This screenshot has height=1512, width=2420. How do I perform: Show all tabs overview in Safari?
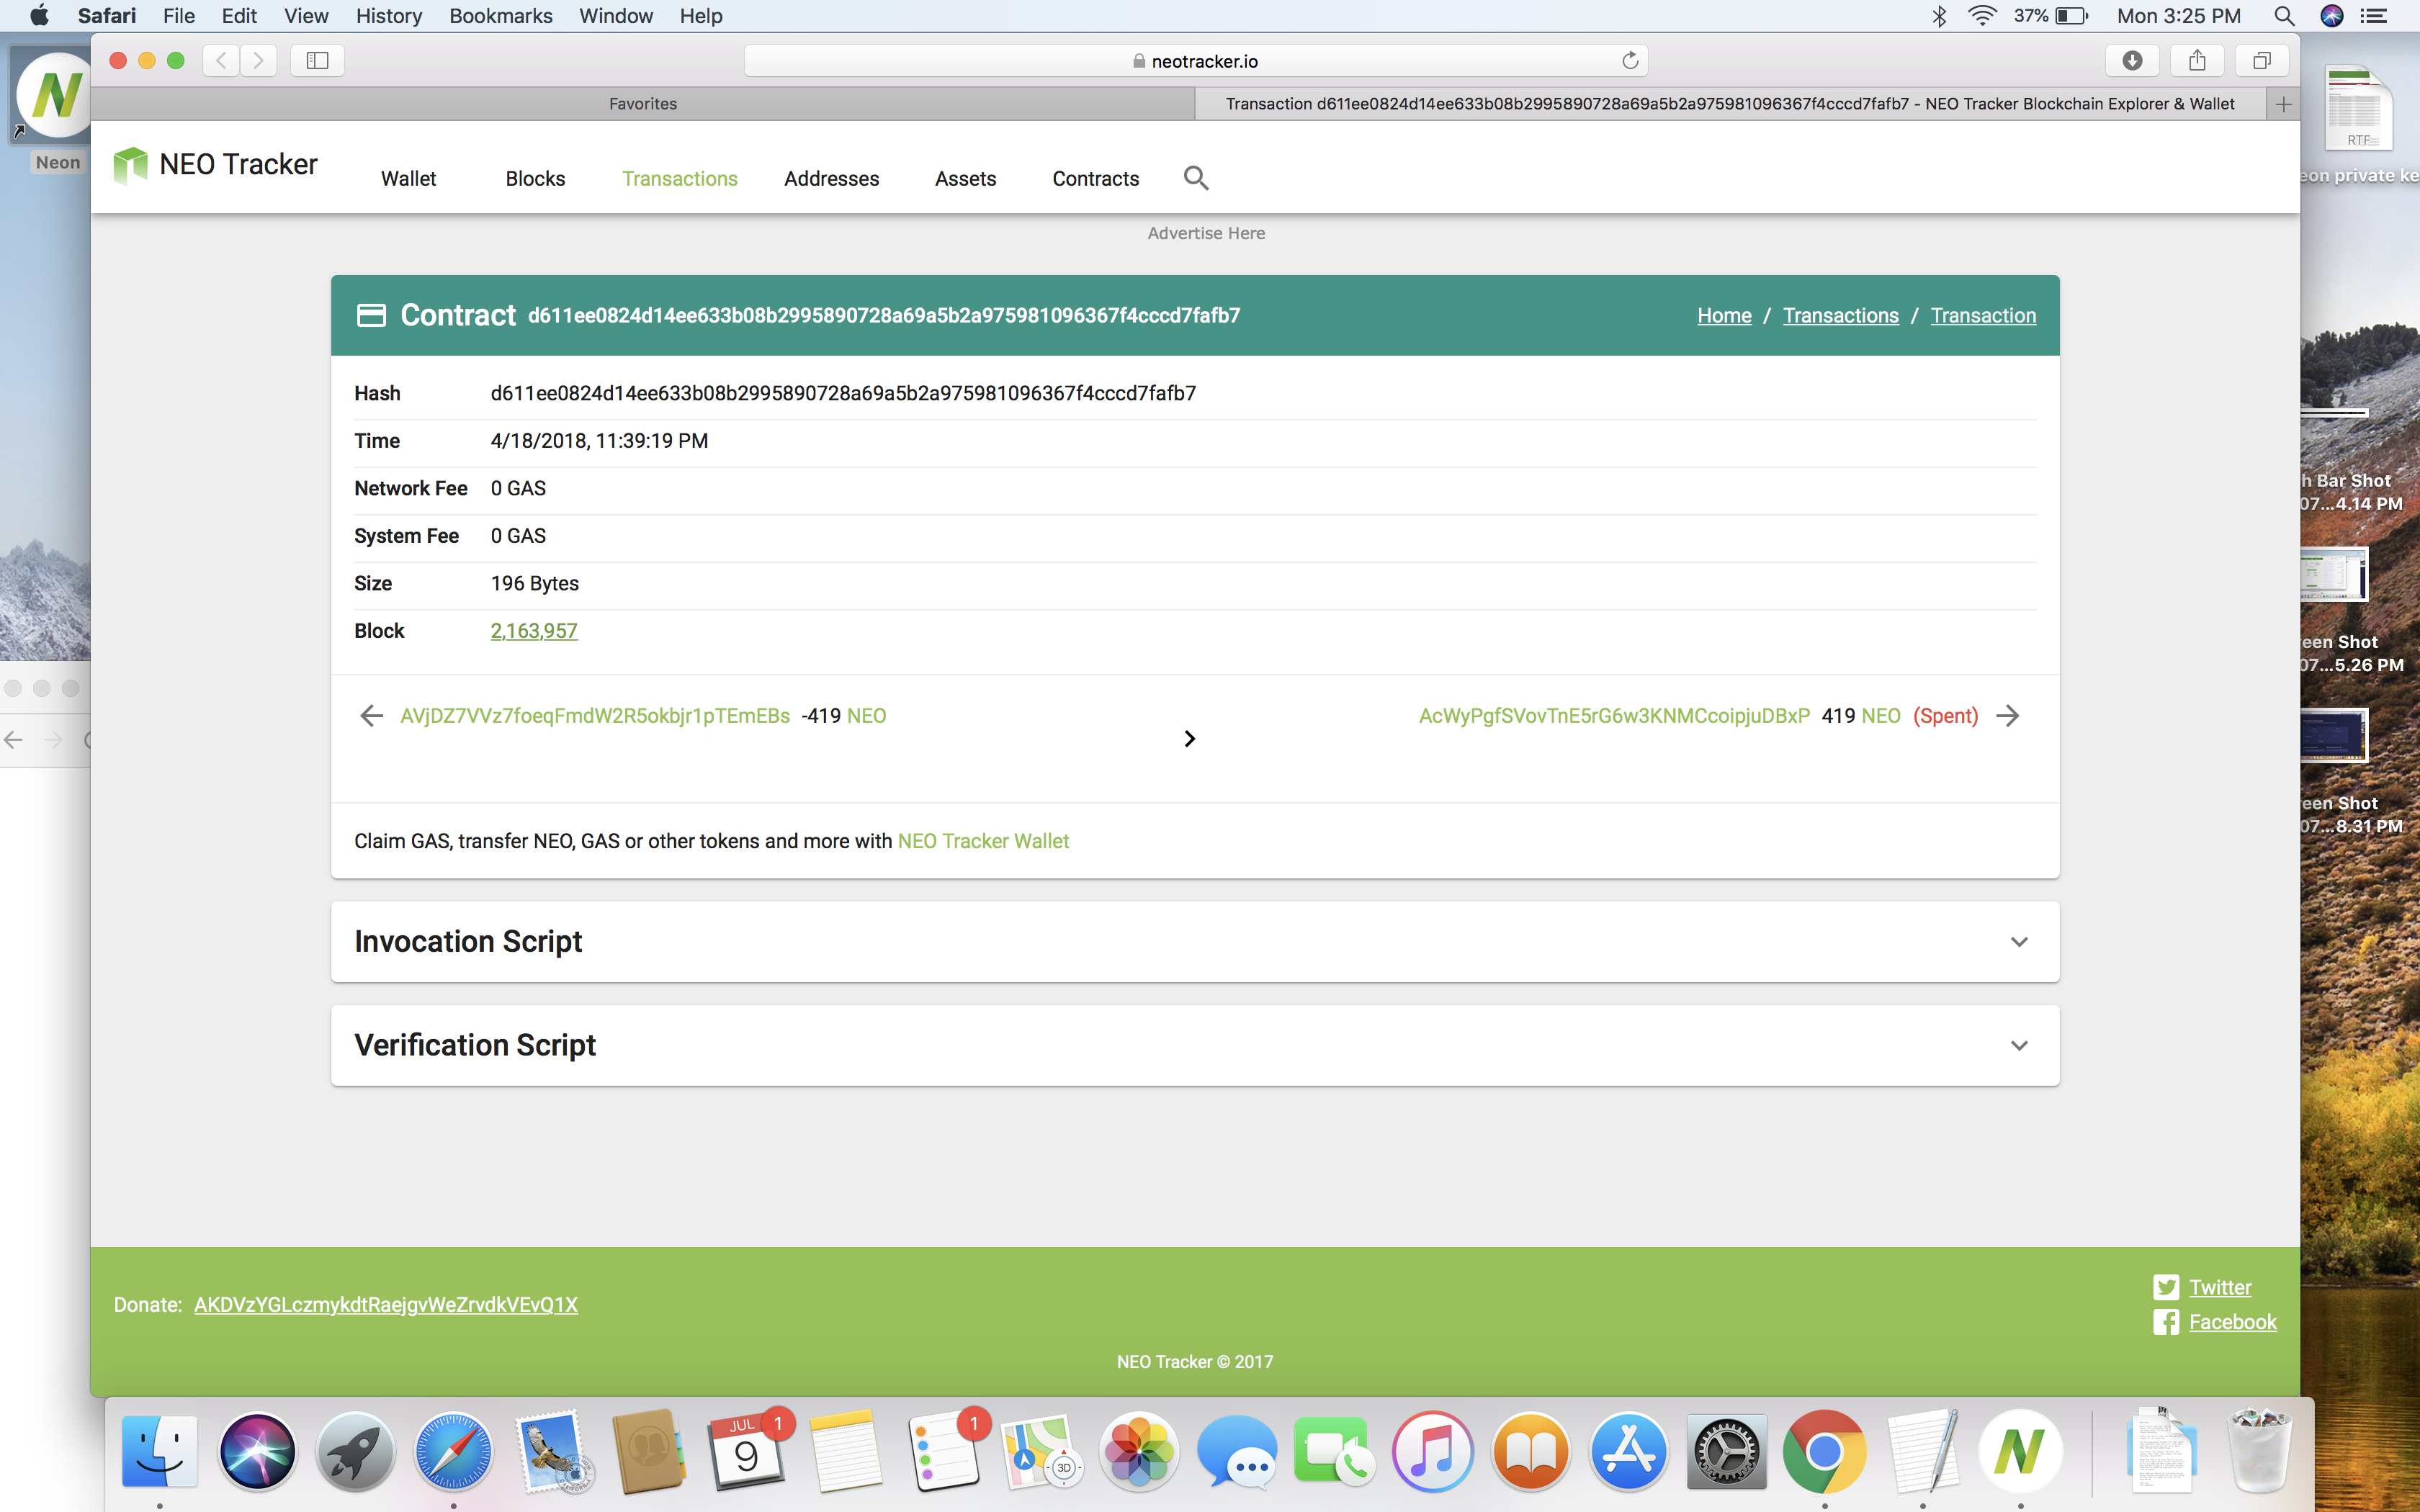pos(2261,61)
